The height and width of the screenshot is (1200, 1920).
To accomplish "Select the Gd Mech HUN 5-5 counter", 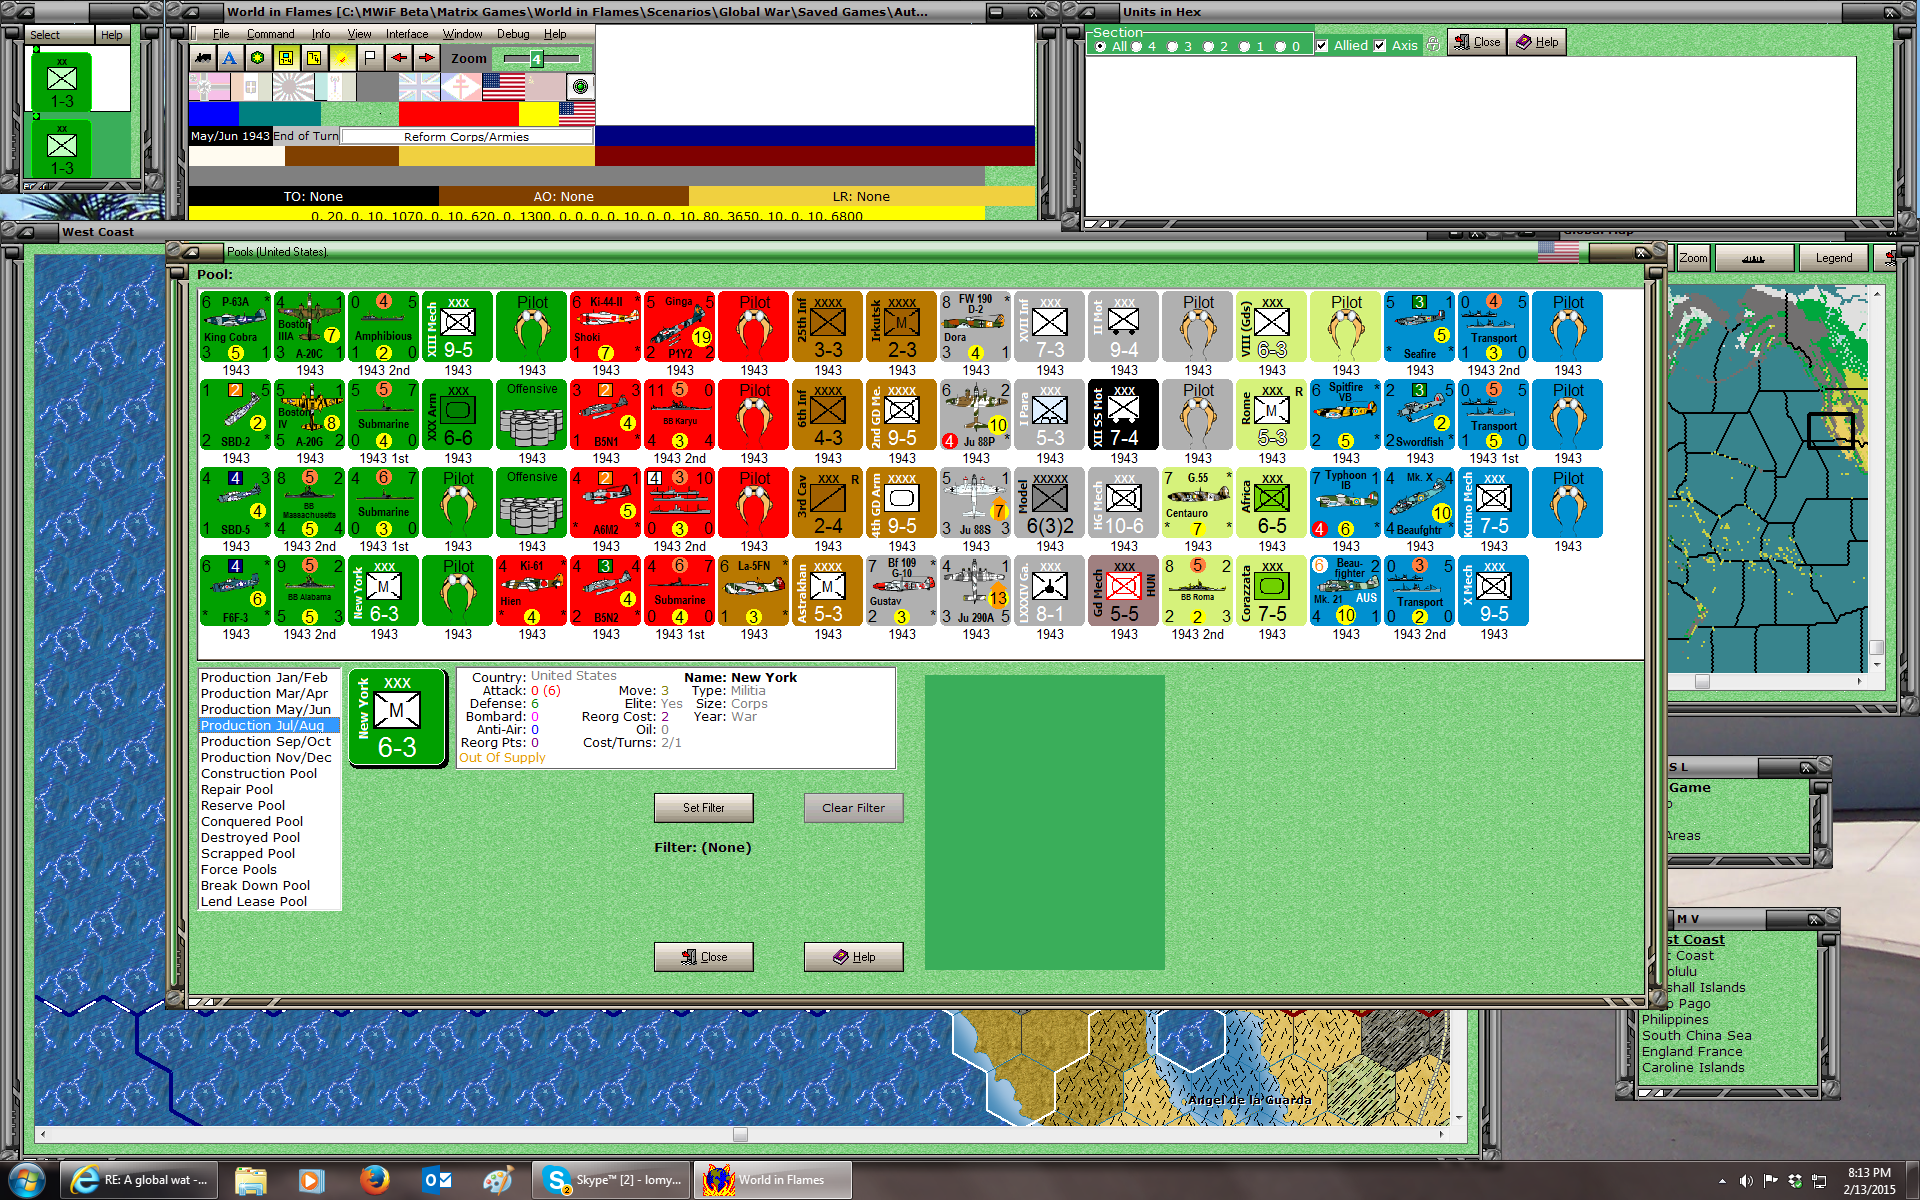I will 1124,591.
